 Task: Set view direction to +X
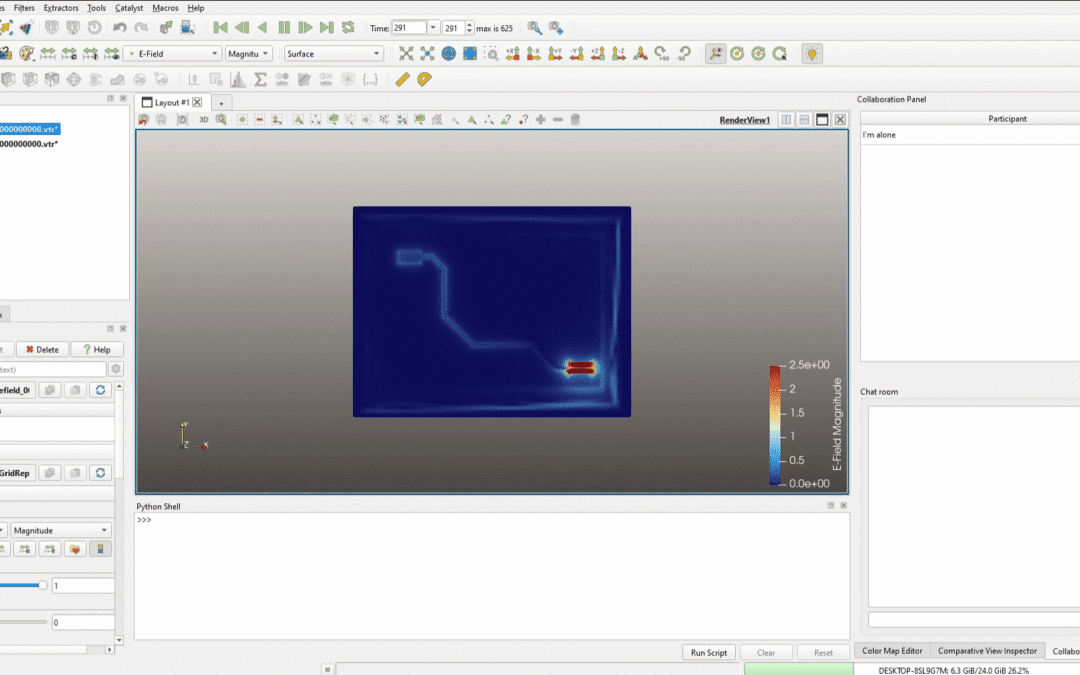512,54
